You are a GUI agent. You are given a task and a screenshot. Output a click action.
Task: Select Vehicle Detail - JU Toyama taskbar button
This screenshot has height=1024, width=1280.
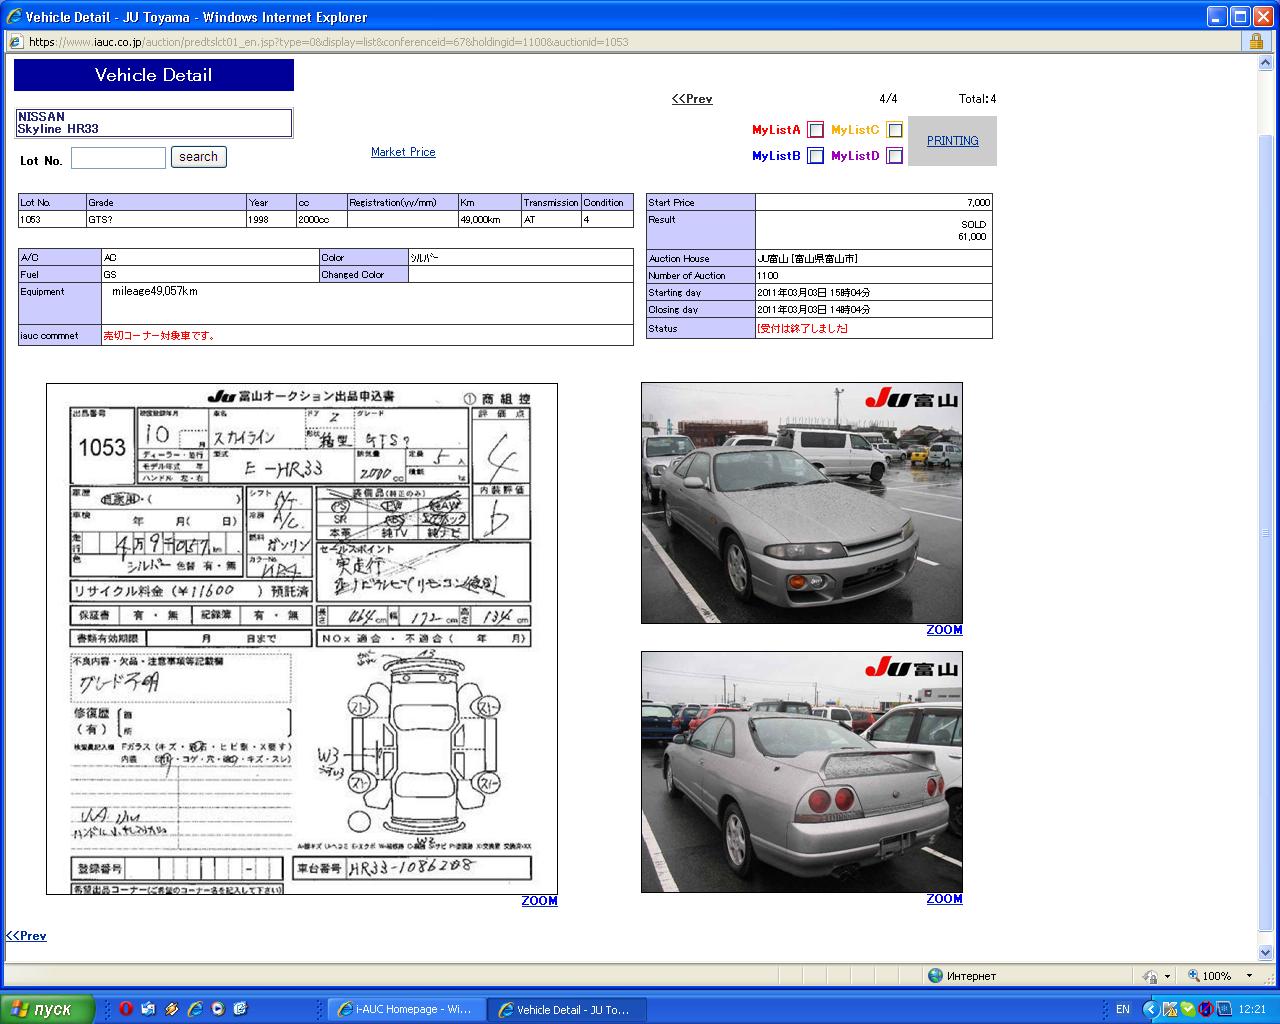point(567,1009)
